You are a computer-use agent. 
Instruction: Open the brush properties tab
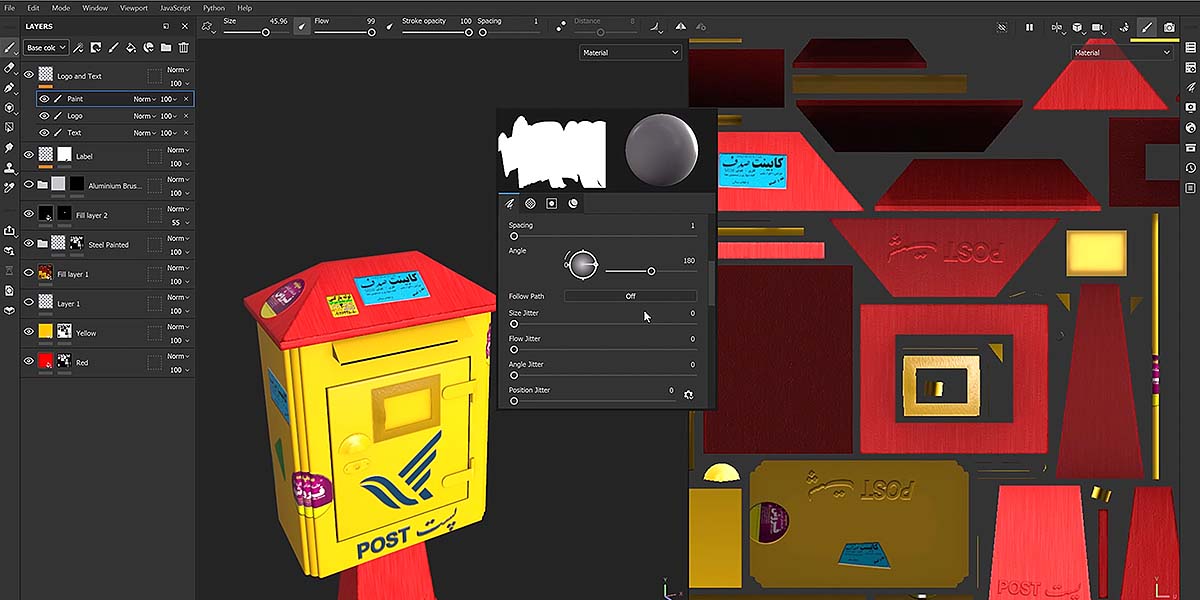point(509,203)
